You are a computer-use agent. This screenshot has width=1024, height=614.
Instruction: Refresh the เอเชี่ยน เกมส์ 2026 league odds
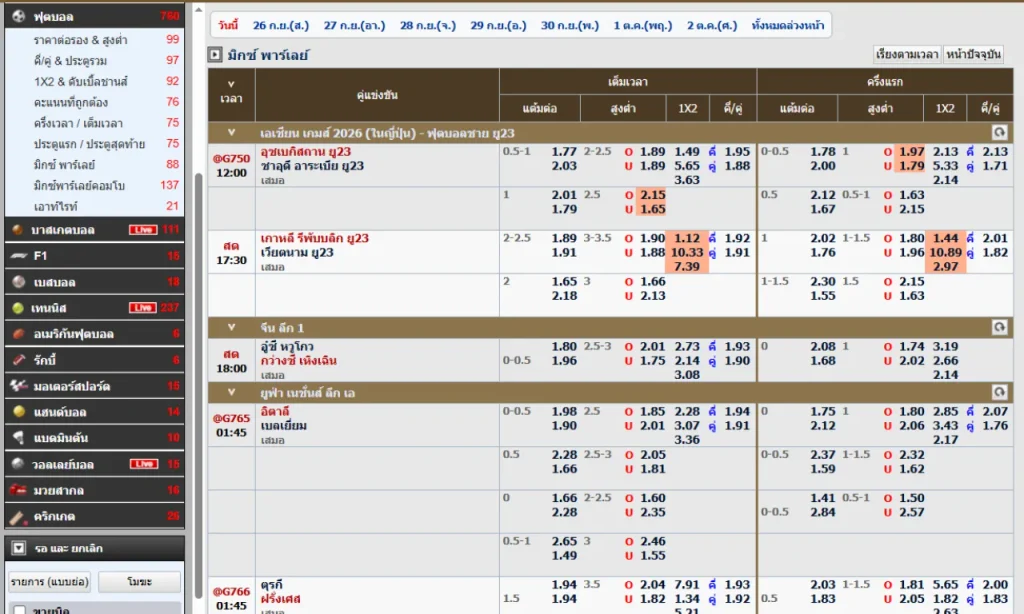click(999, 133)
